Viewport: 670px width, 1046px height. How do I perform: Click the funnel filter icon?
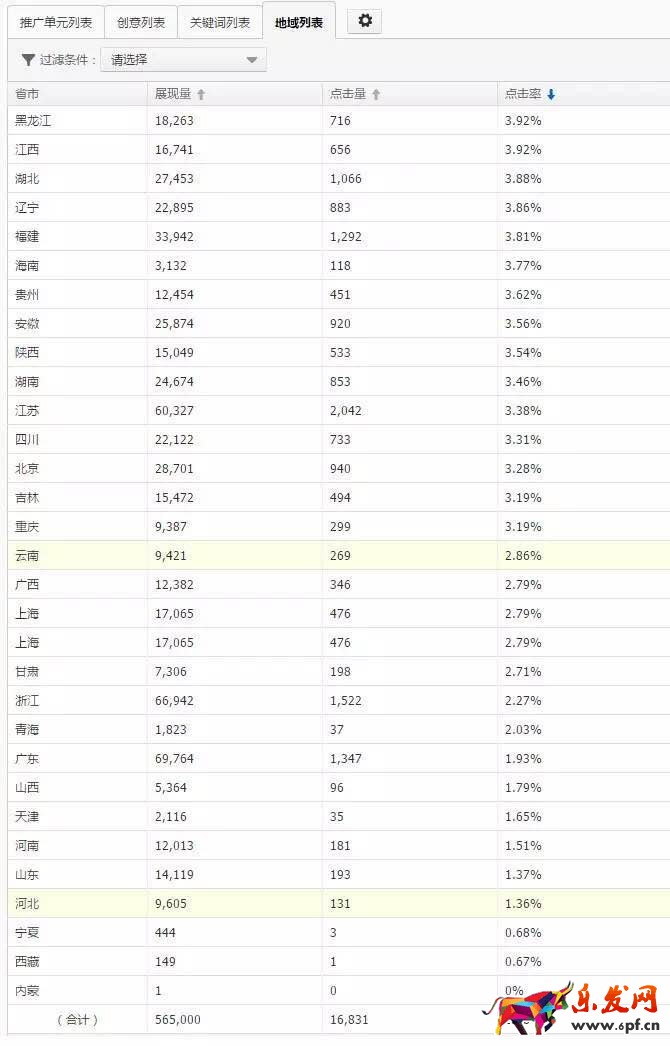(x=28, y=60)
